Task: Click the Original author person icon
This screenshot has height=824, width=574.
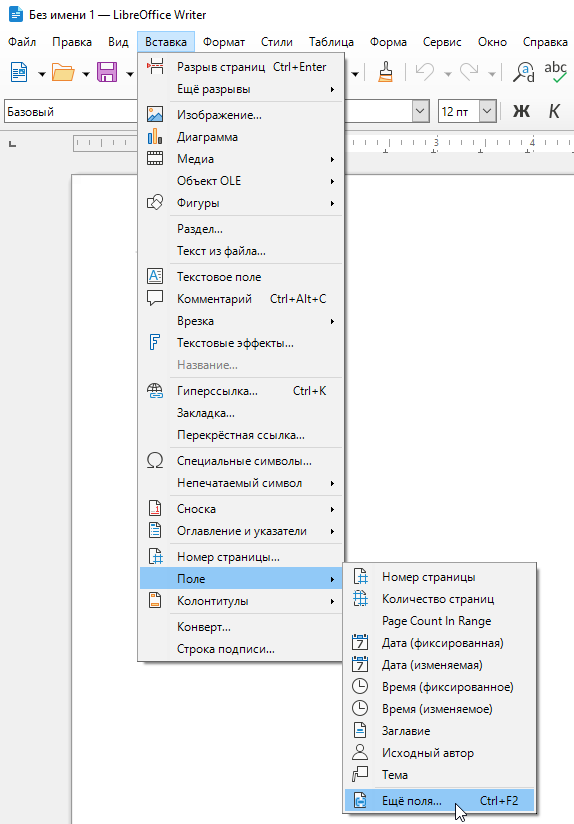Action: point(360,753)
